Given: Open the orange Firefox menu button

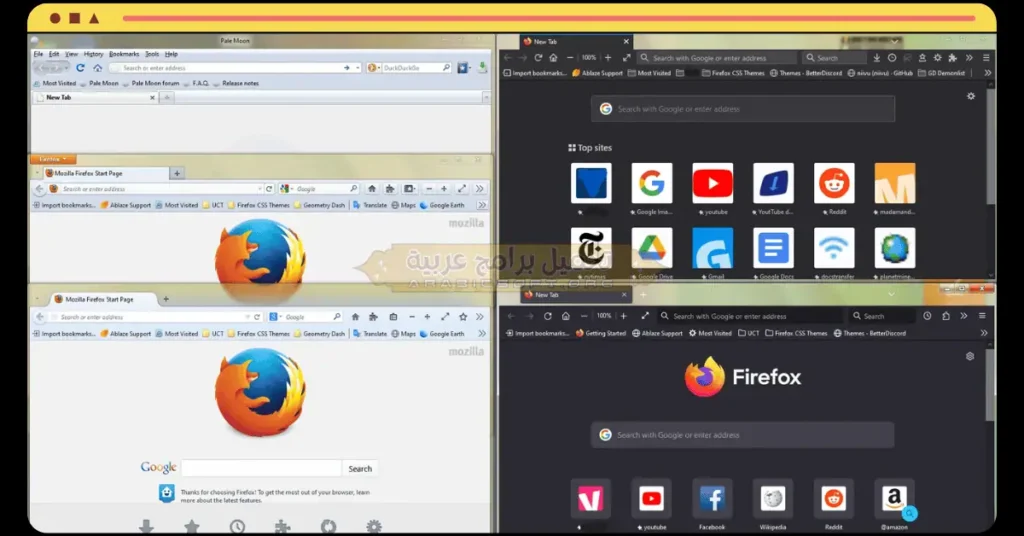Looking at the screenshot, I should point(52,159).
